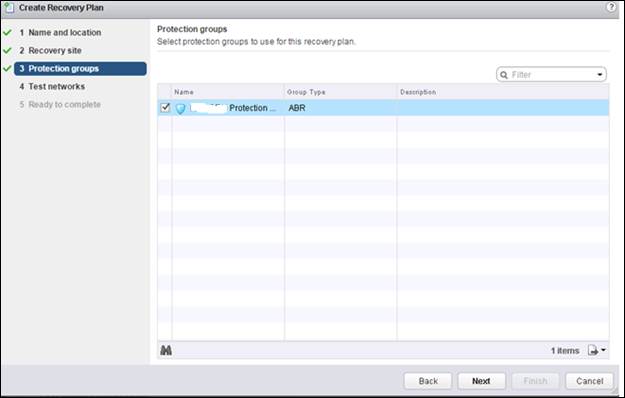Click the Cancel button
The width and height of the screenshot is (625, 398).
pyautogui.click(x=589, y=381)
